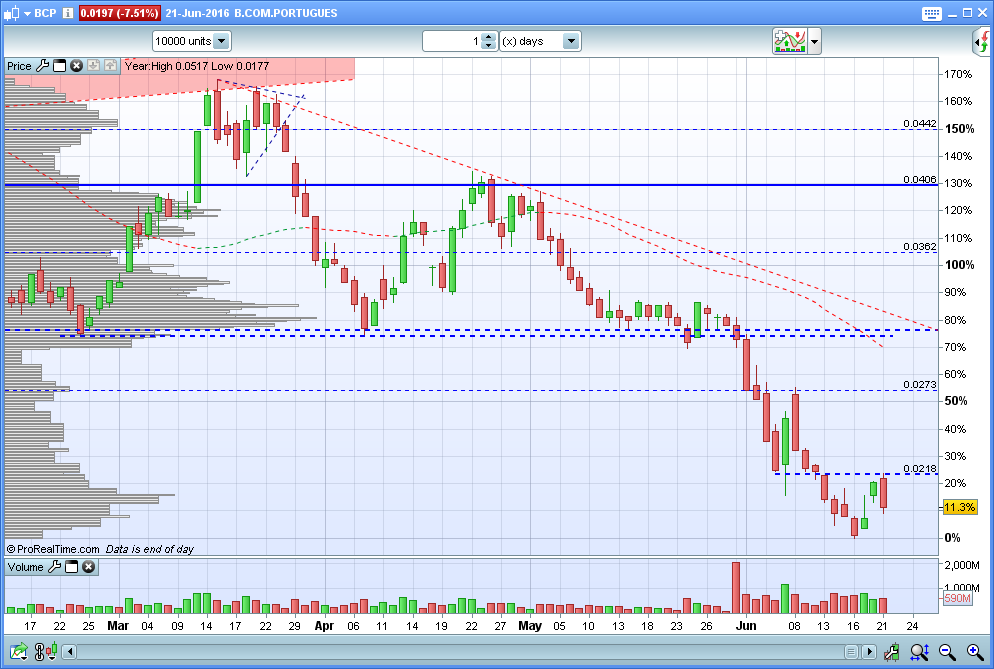Decrease the timeframe value with down stepper
994x669 pixels.
pyautogui.click(x=488, y=46)
